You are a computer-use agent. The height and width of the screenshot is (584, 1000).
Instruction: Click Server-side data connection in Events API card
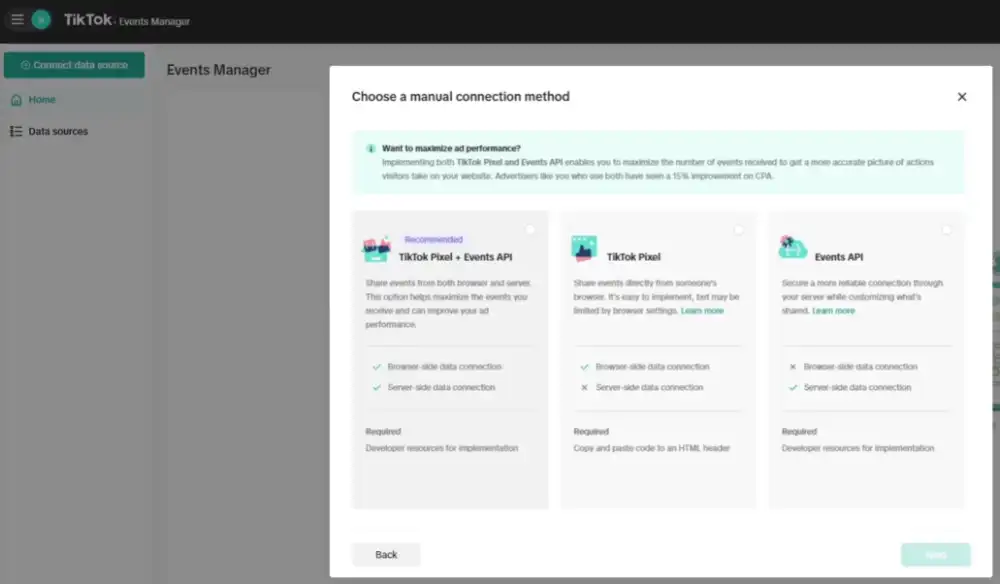(857, 388)
